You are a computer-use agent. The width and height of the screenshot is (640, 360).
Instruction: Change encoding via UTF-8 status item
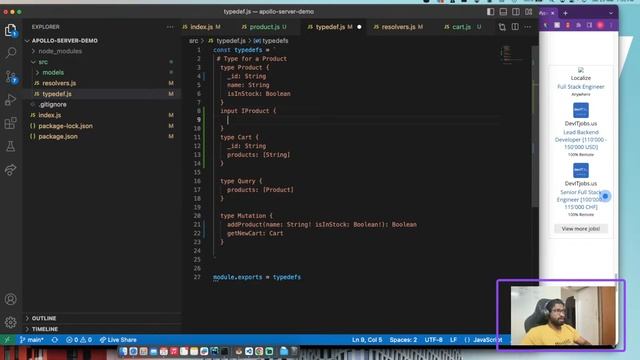[433, 340]
